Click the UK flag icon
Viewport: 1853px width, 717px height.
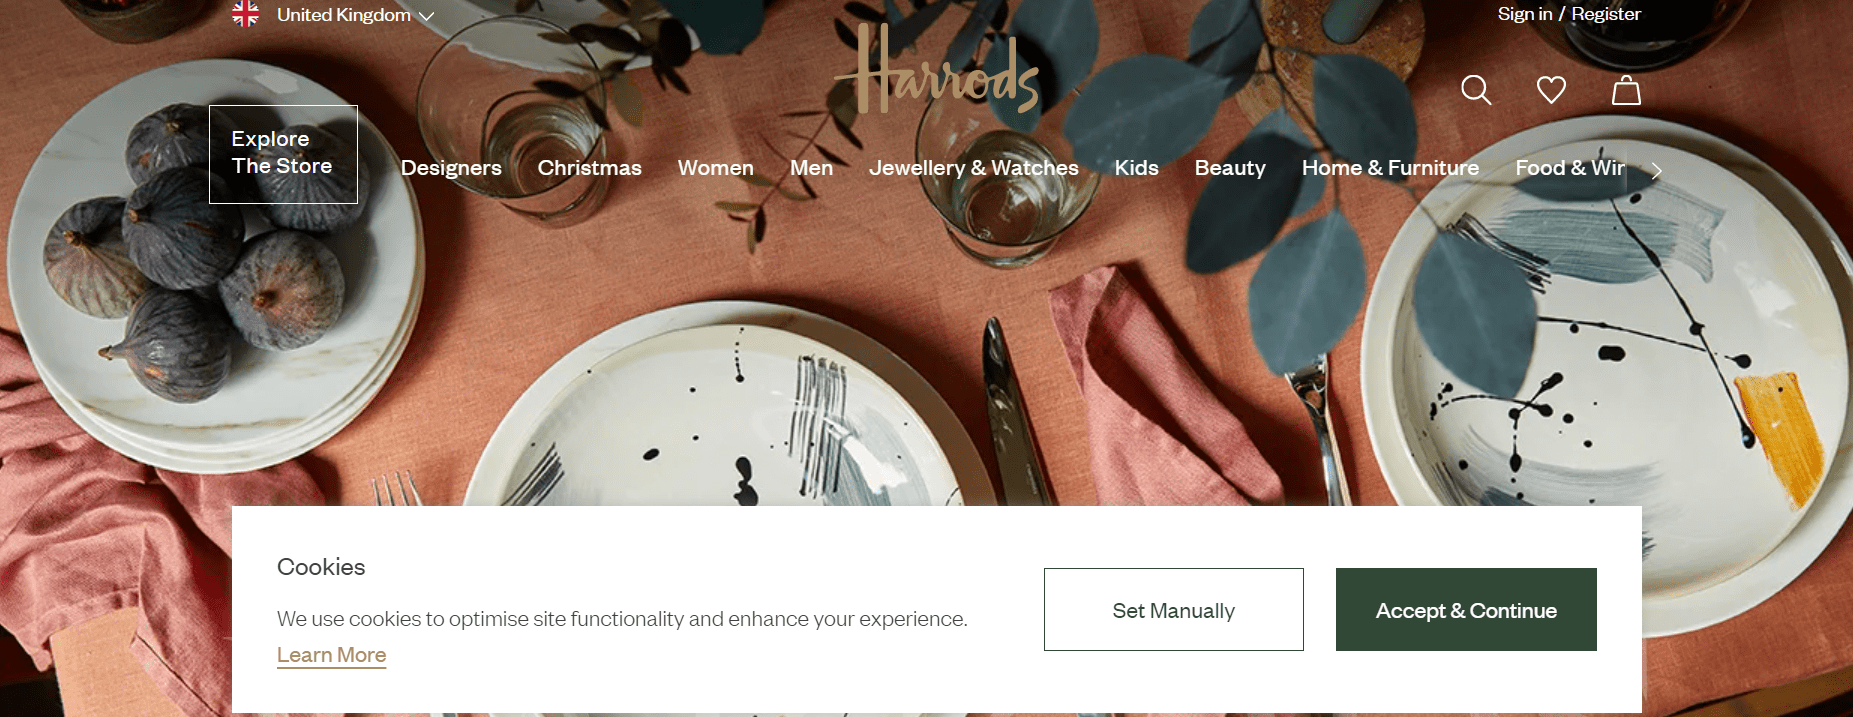(x=245, y=14)
